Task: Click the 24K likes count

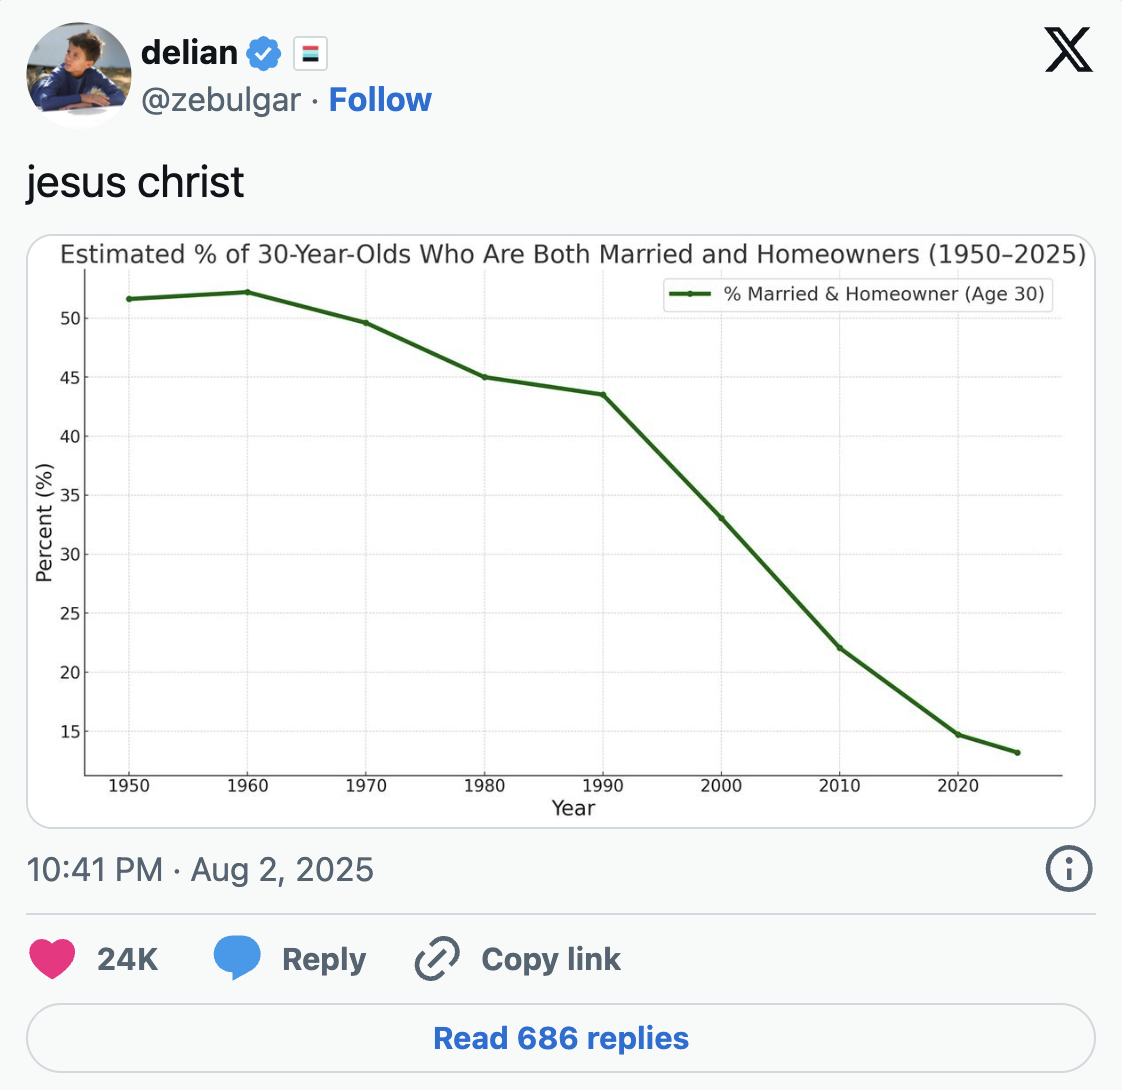Action: pos(127,959)
